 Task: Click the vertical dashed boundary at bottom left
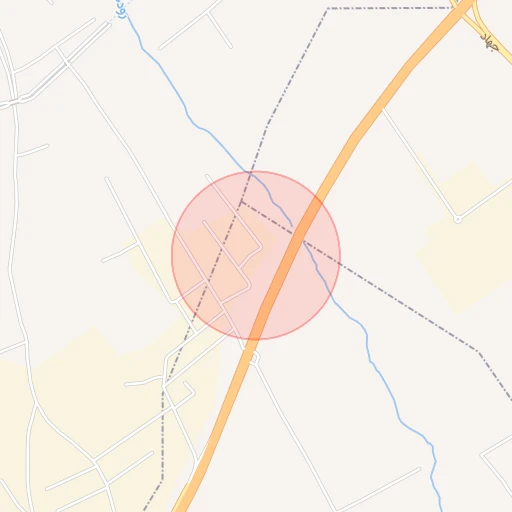click(163, 433)
